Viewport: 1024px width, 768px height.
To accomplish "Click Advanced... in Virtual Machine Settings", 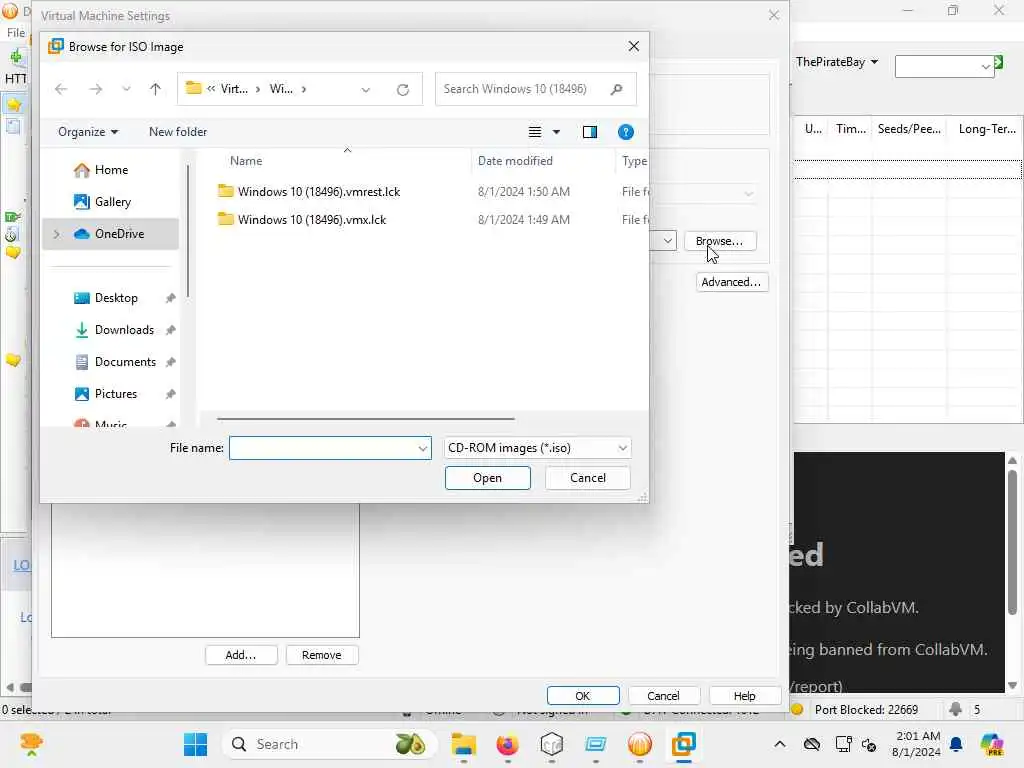I will (x=731, y=282).
